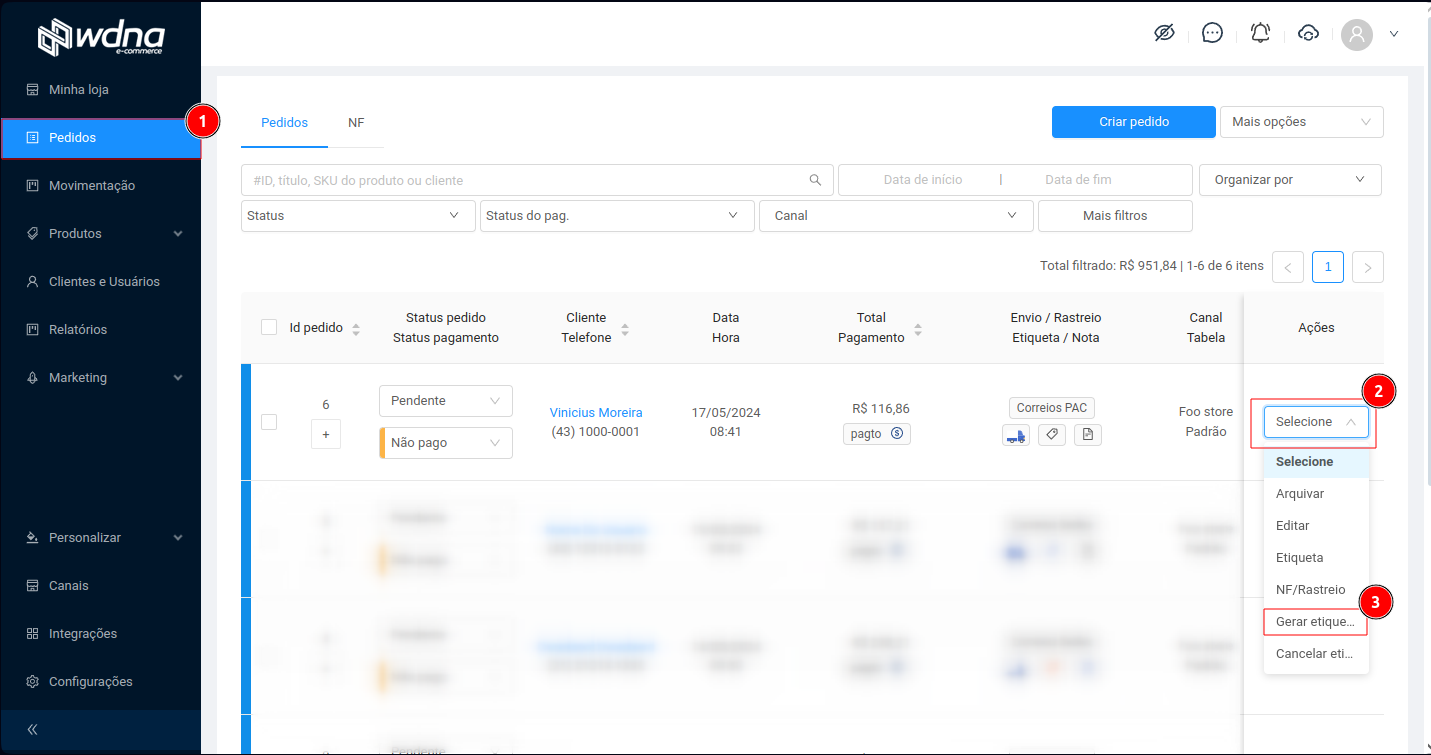Screen dimensions: 1431x755
Task: Choose Editar in the actions menu
Action: (x=1316, y=526)
